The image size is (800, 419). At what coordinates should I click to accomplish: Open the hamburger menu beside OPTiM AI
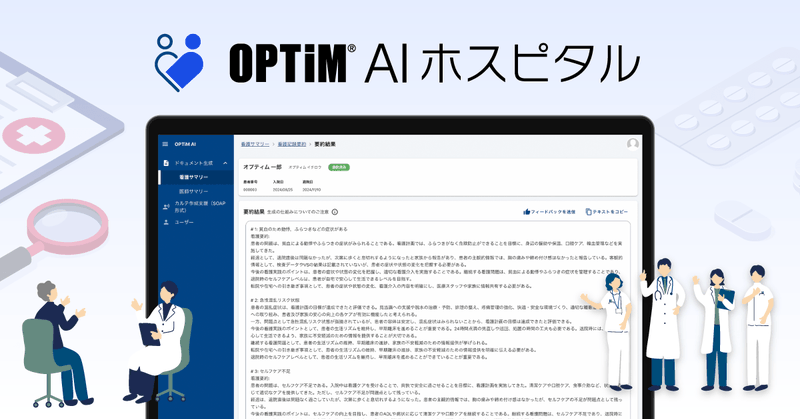point(165,144)
